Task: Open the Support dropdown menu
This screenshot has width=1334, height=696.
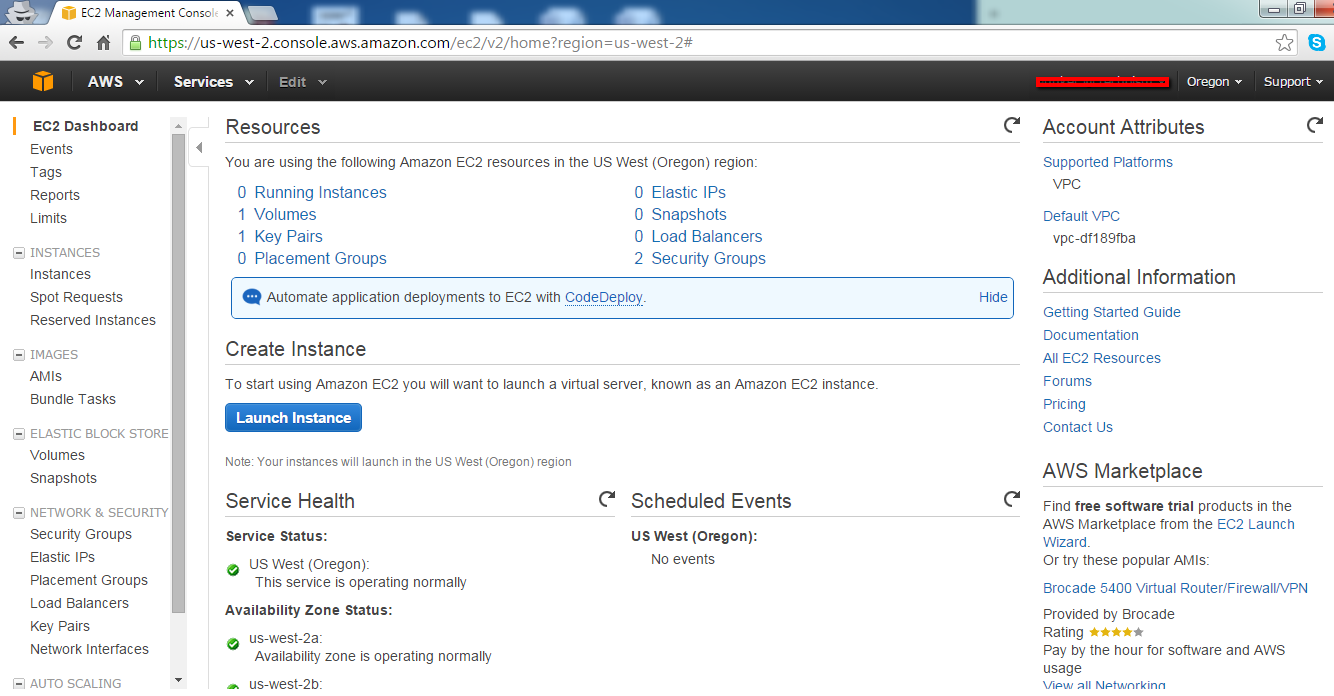Action: pos(1292,82)
